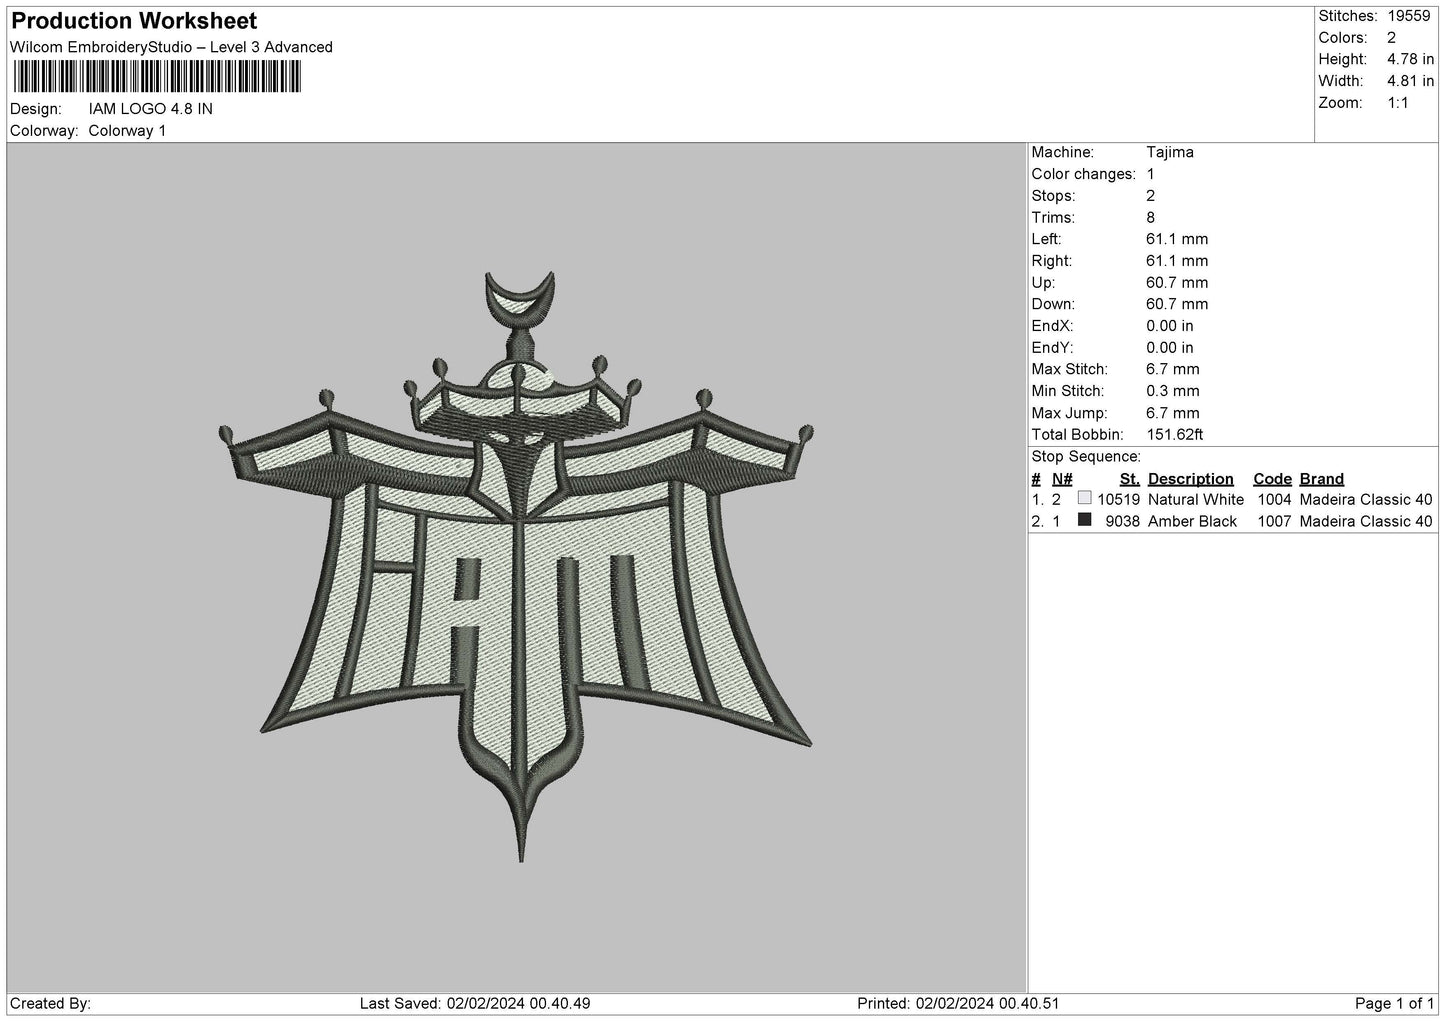Click the Right value 61.1 mm
The image size is (1445, 1021).
(x=1177, y=261)
